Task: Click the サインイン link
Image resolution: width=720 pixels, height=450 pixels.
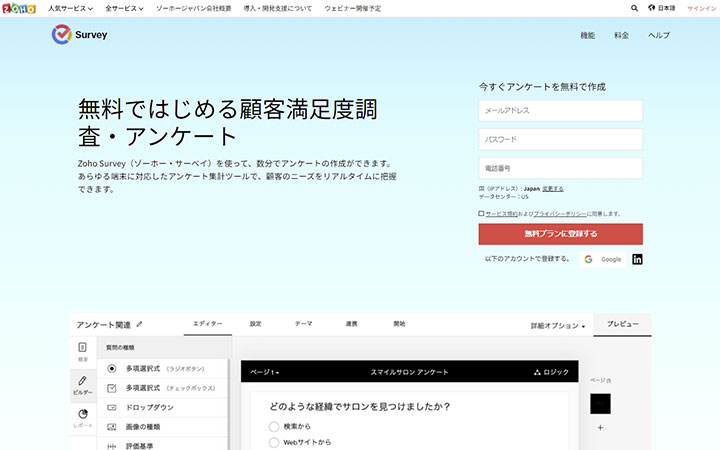Action: coord(701,8)
